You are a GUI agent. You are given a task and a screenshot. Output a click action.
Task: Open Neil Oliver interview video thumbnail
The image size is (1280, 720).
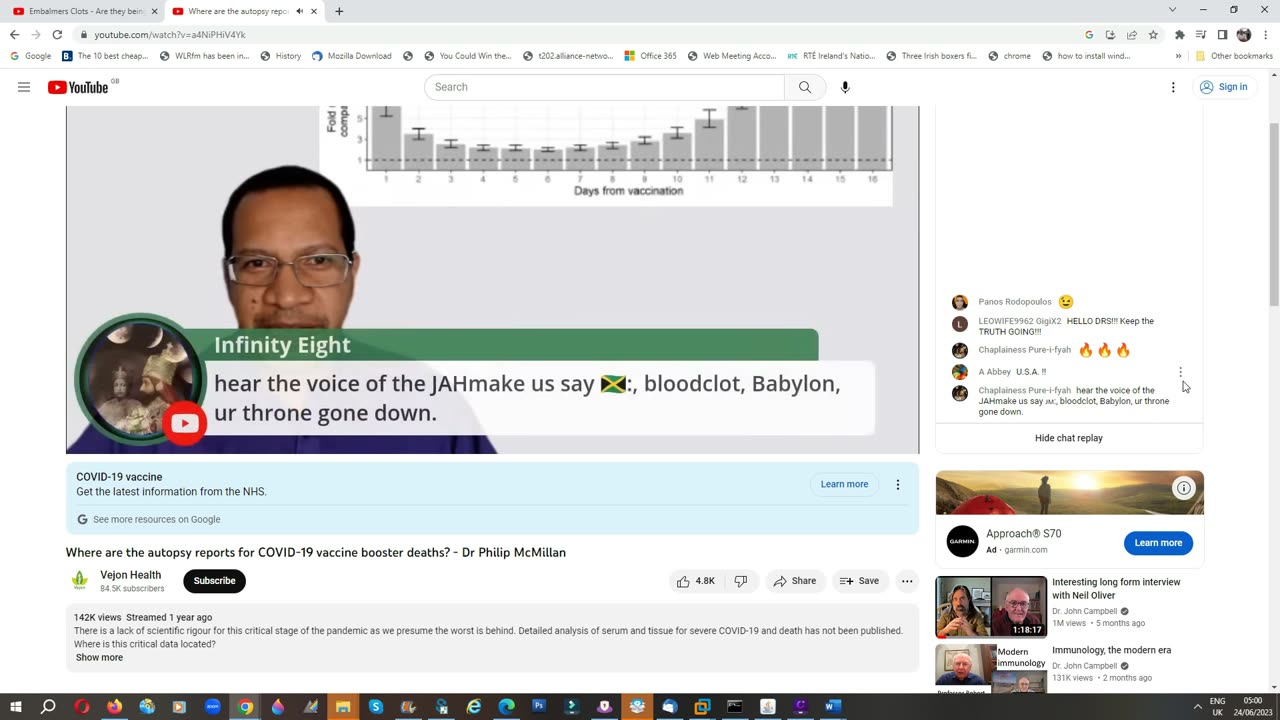pyautogui.click(x=991, y=607)
